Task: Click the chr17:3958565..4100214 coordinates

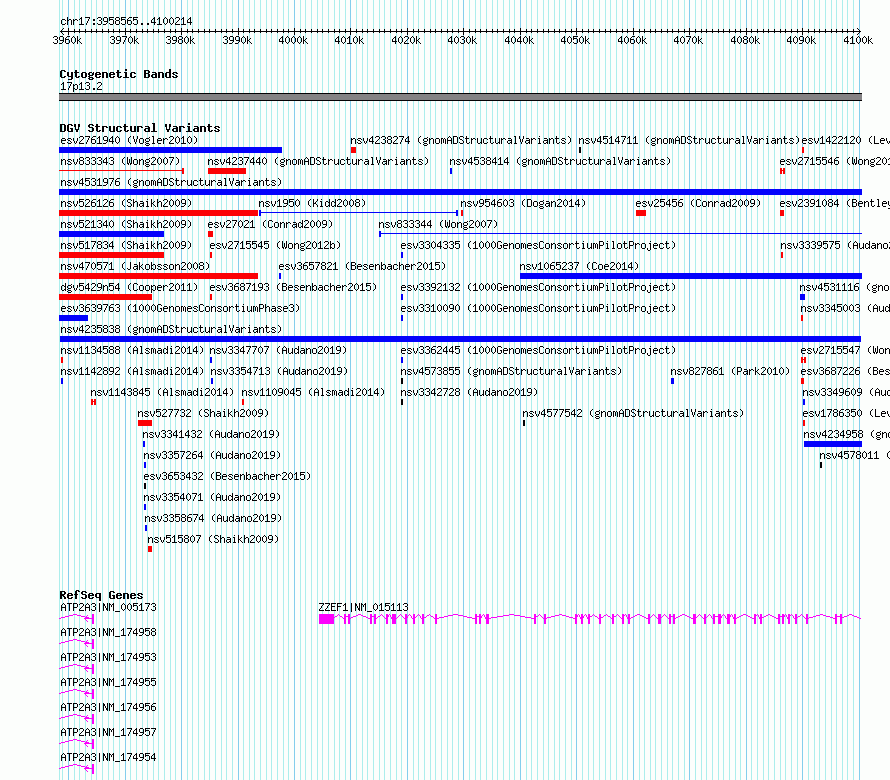Action: point(126,22)
